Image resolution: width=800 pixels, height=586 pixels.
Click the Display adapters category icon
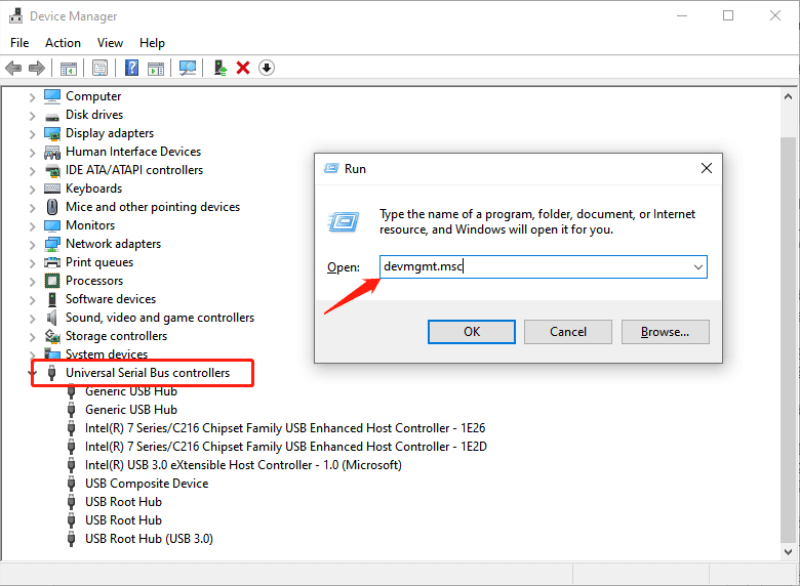point(52,133)
